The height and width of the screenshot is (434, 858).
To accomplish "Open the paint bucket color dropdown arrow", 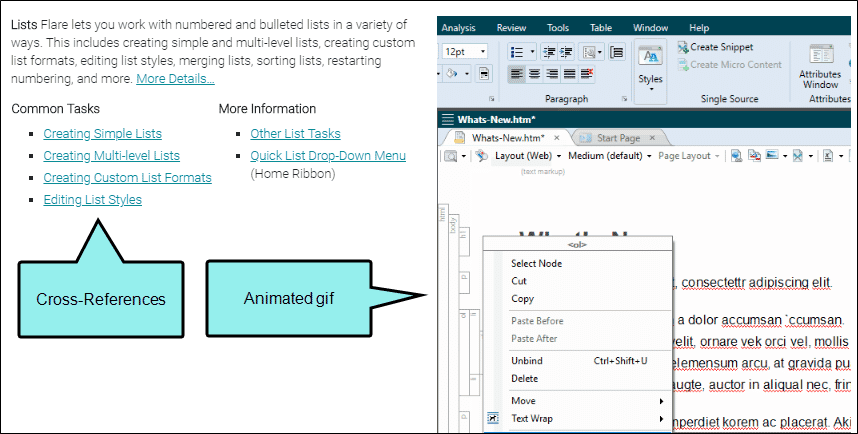I will pyautogui.click(x=467, y=73).
